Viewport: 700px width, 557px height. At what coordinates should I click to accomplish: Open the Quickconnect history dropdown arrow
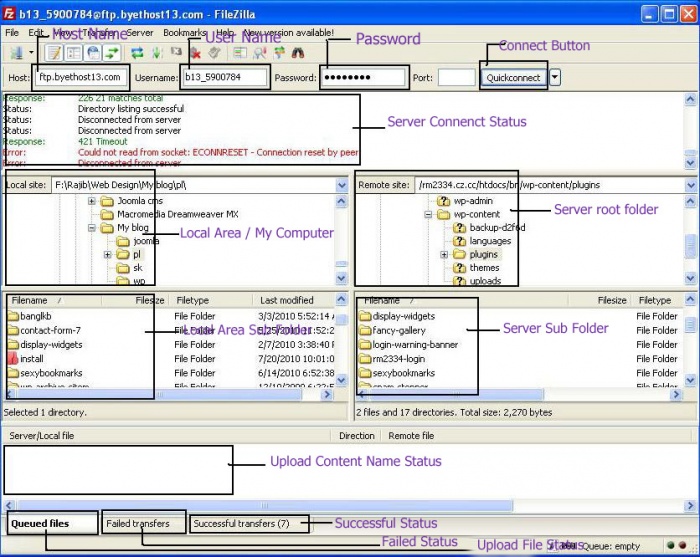[x=554, y=77]
